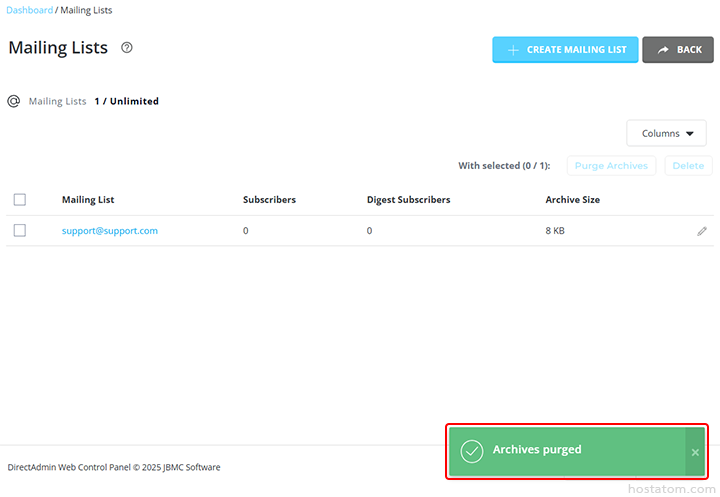
Task: Click the Mailing Lists breadcrumb item
Action: pos(86,10)
